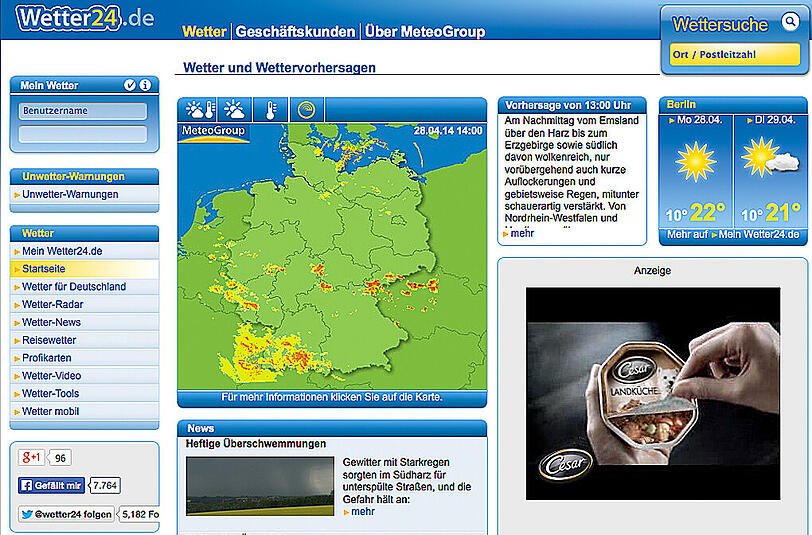Click the magnifier icon in Wettersuche
812x535 pixels.
(790, 22)
